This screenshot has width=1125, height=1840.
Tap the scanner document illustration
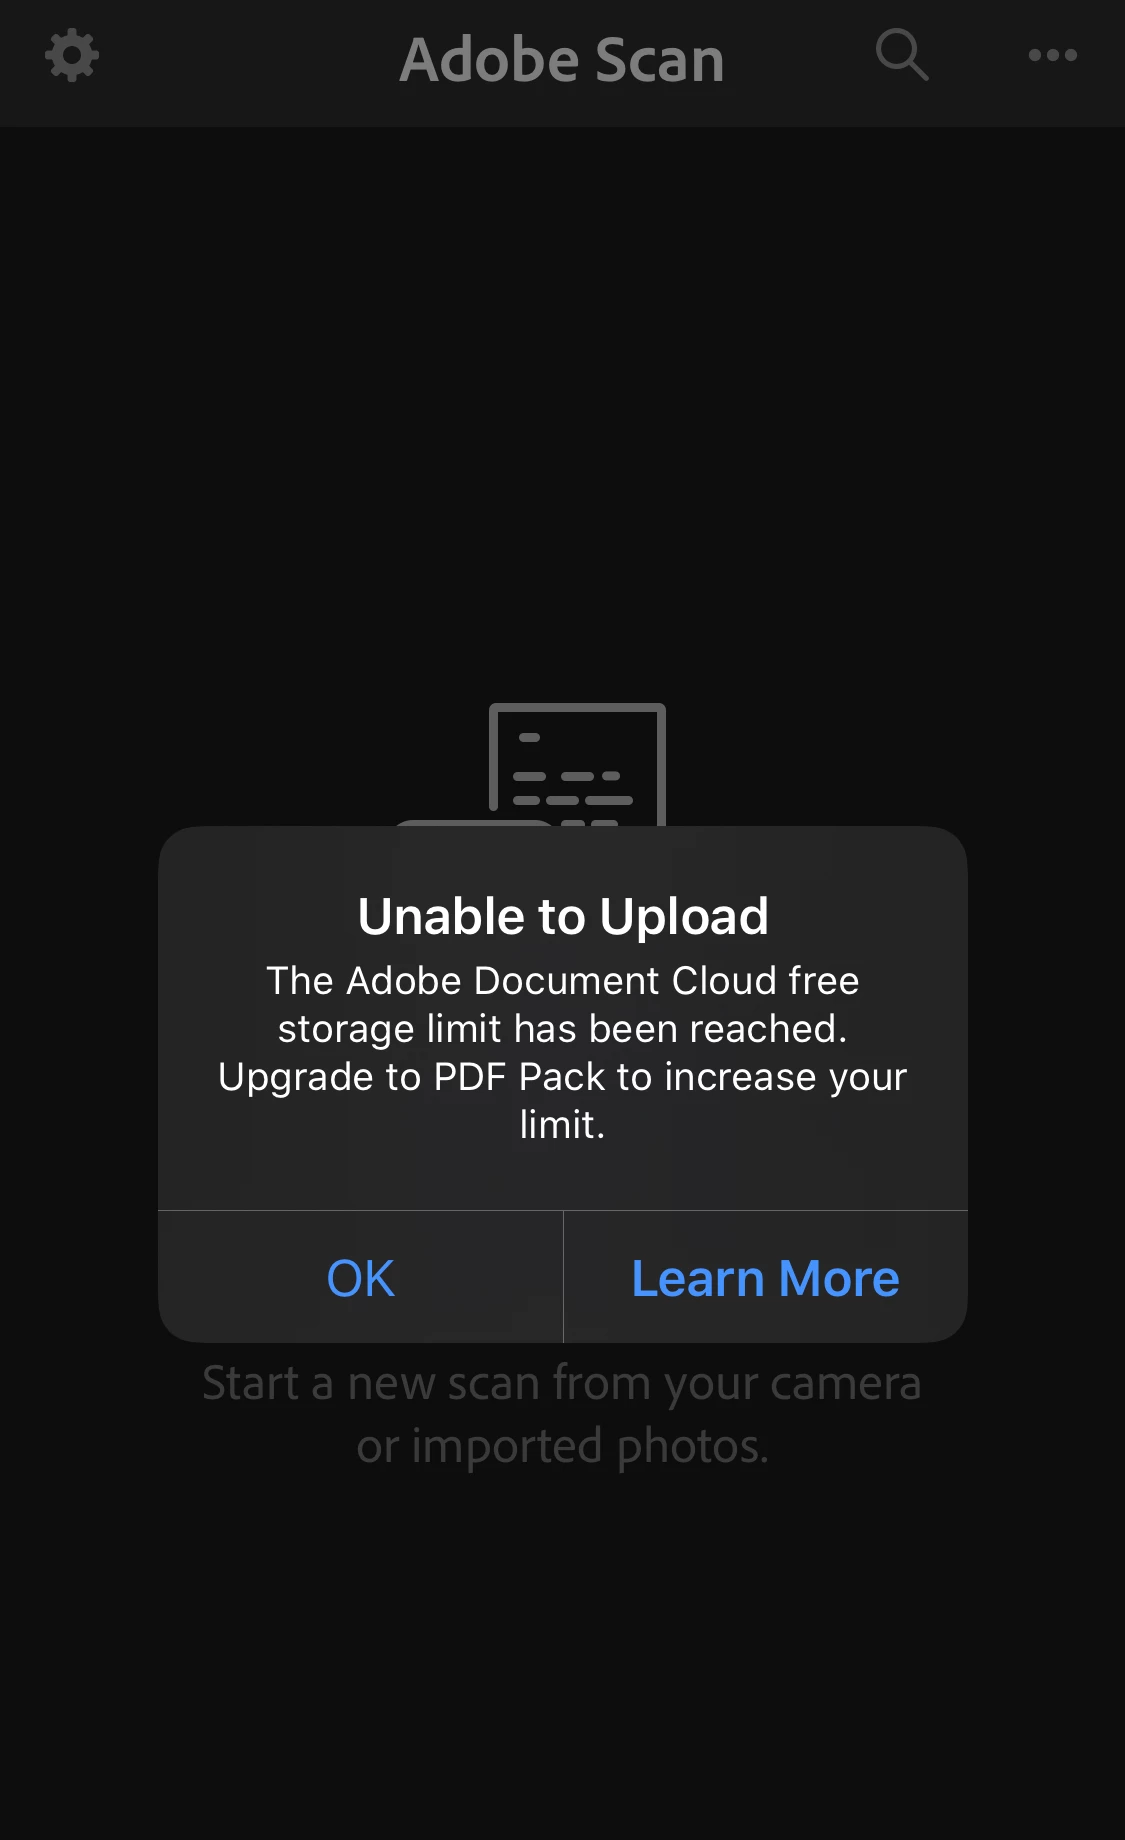tap(576, 765)
